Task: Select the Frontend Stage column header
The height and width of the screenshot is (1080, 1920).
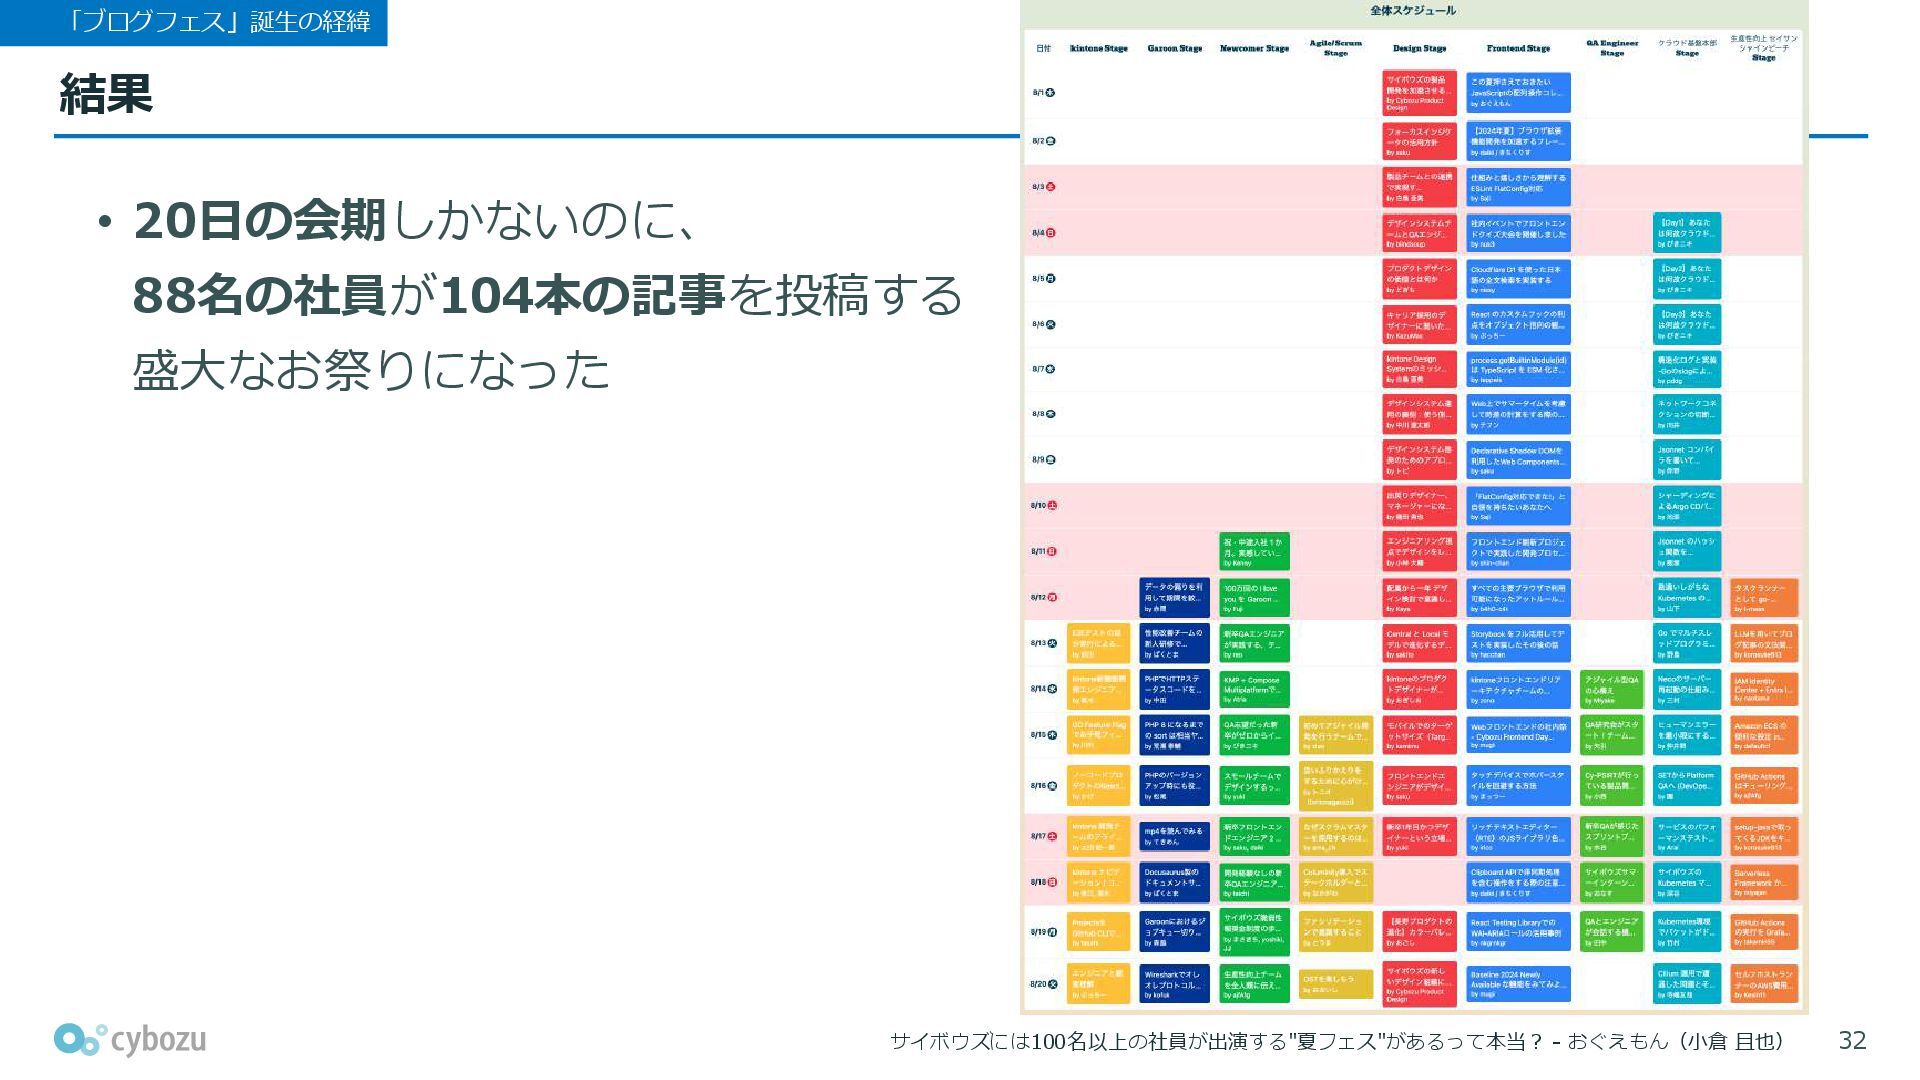Action: coord(1517,48)
